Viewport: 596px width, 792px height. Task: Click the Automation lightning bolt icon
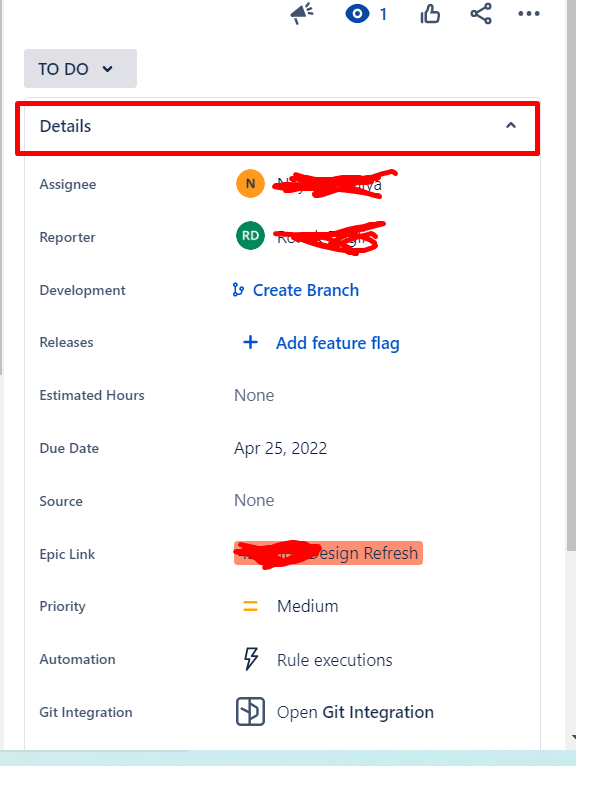[251, 659]
